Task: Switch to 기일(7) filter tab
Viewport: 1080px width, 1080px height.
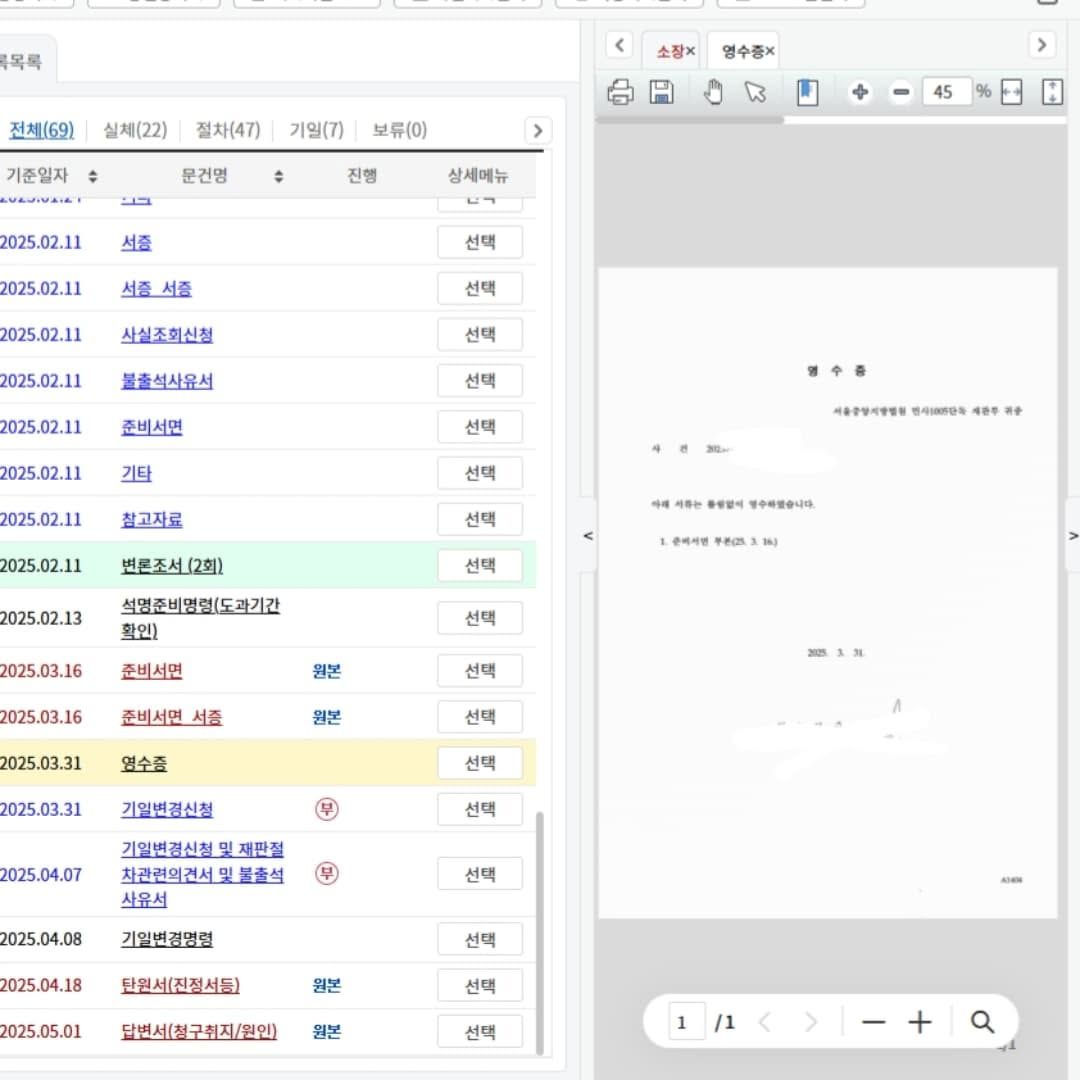Action: pos(316,129)
